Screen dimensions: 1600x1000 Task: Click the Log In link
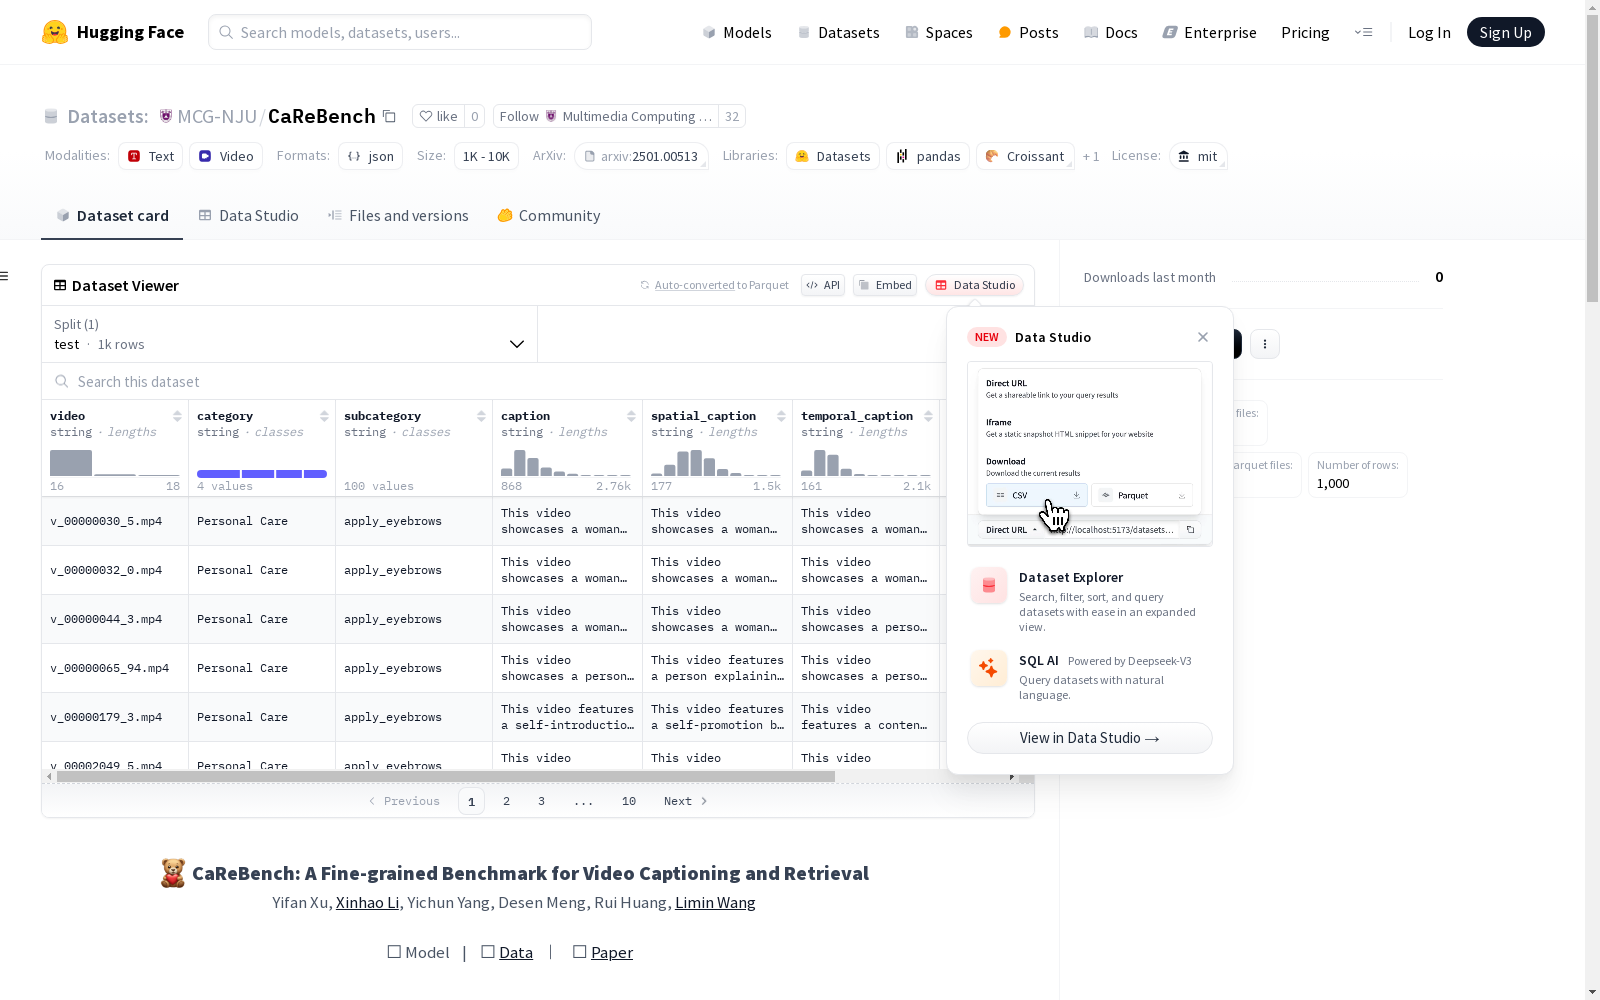[x=1429, y=32]
